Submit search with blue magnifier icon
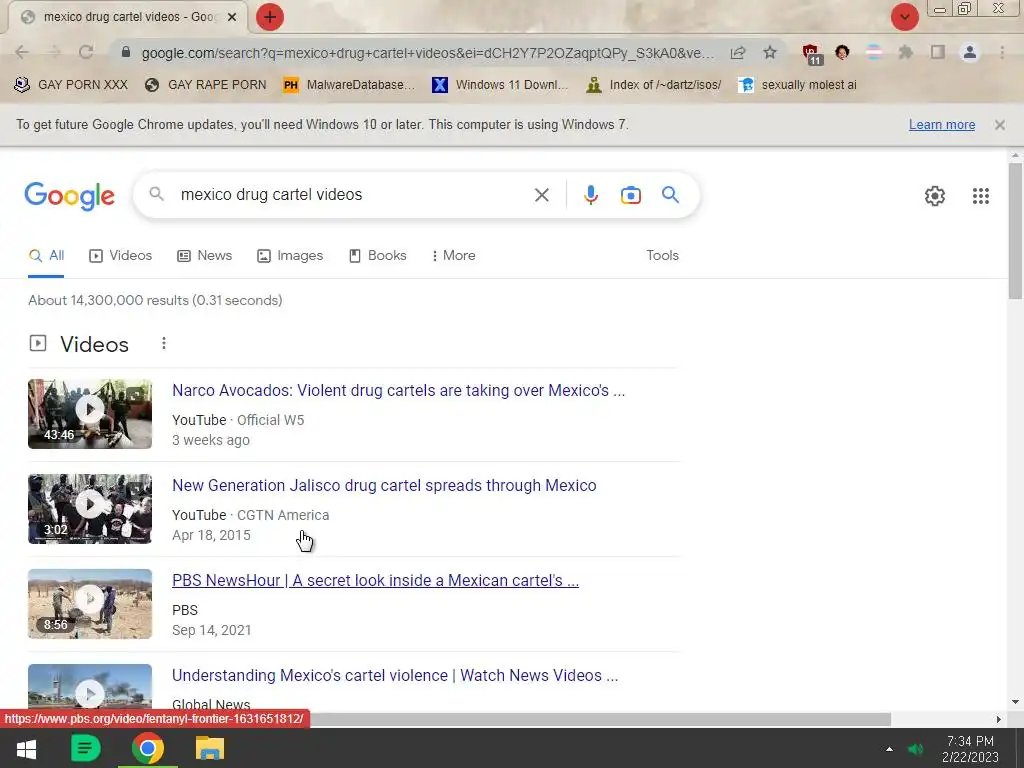This screenshot has height=768, width=1024. [x=670, y=195]
